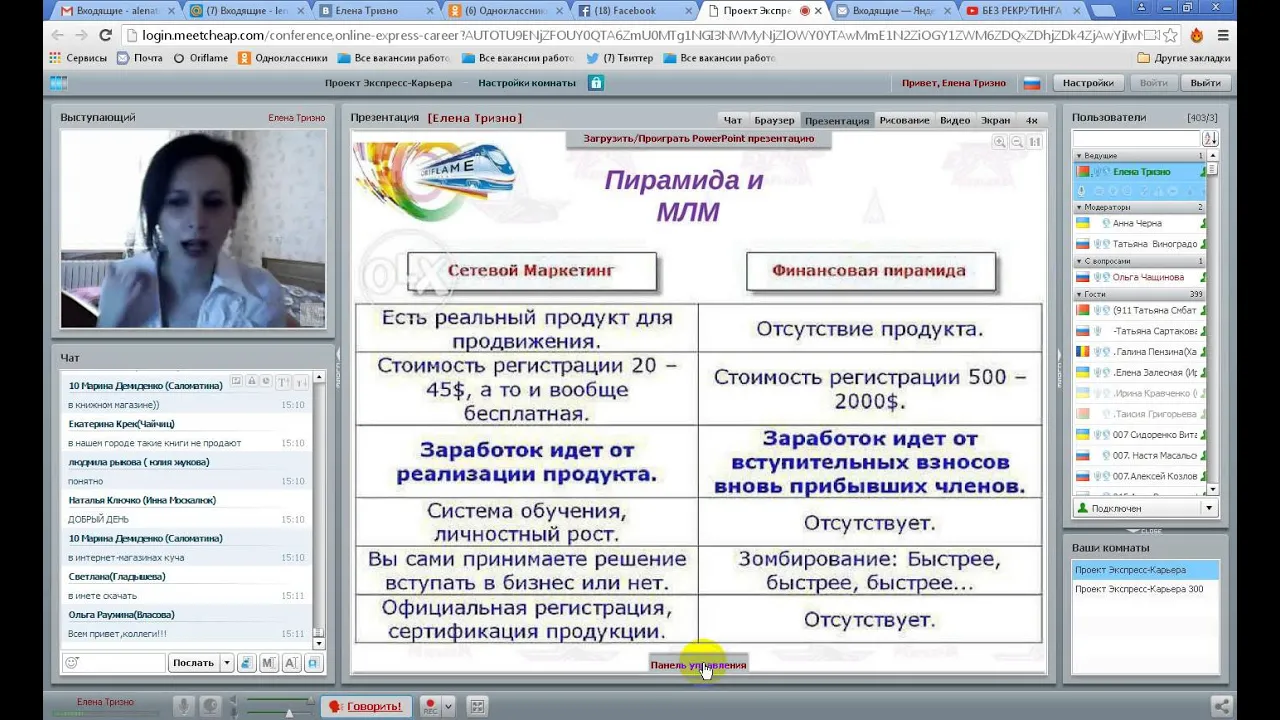This screenshot has width=1280, height=720.
Task: Open the Послать button dropdown arrow
Action: tap(227, 663)
